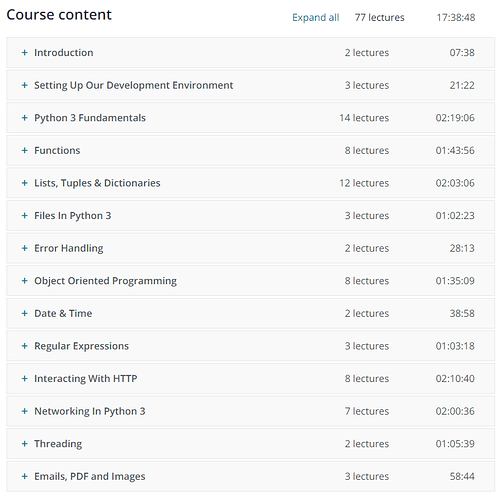Screen dimensions: 501x500
Task: Click the 02:10:40 duration of Interacting With HTTP
Action: 455,379
